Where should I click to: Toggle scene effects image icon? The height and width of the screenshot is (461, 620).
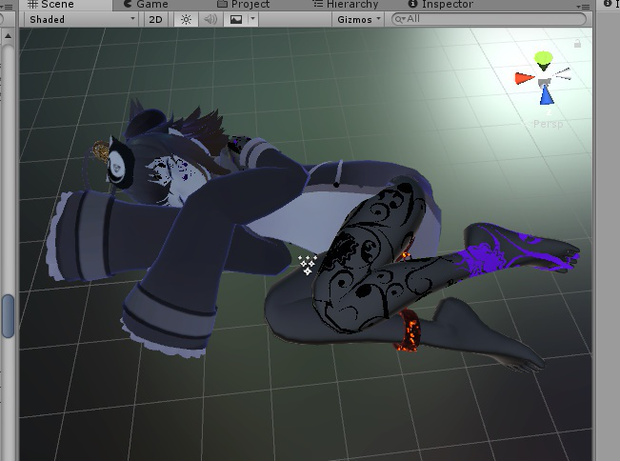(x=236, y=19)
